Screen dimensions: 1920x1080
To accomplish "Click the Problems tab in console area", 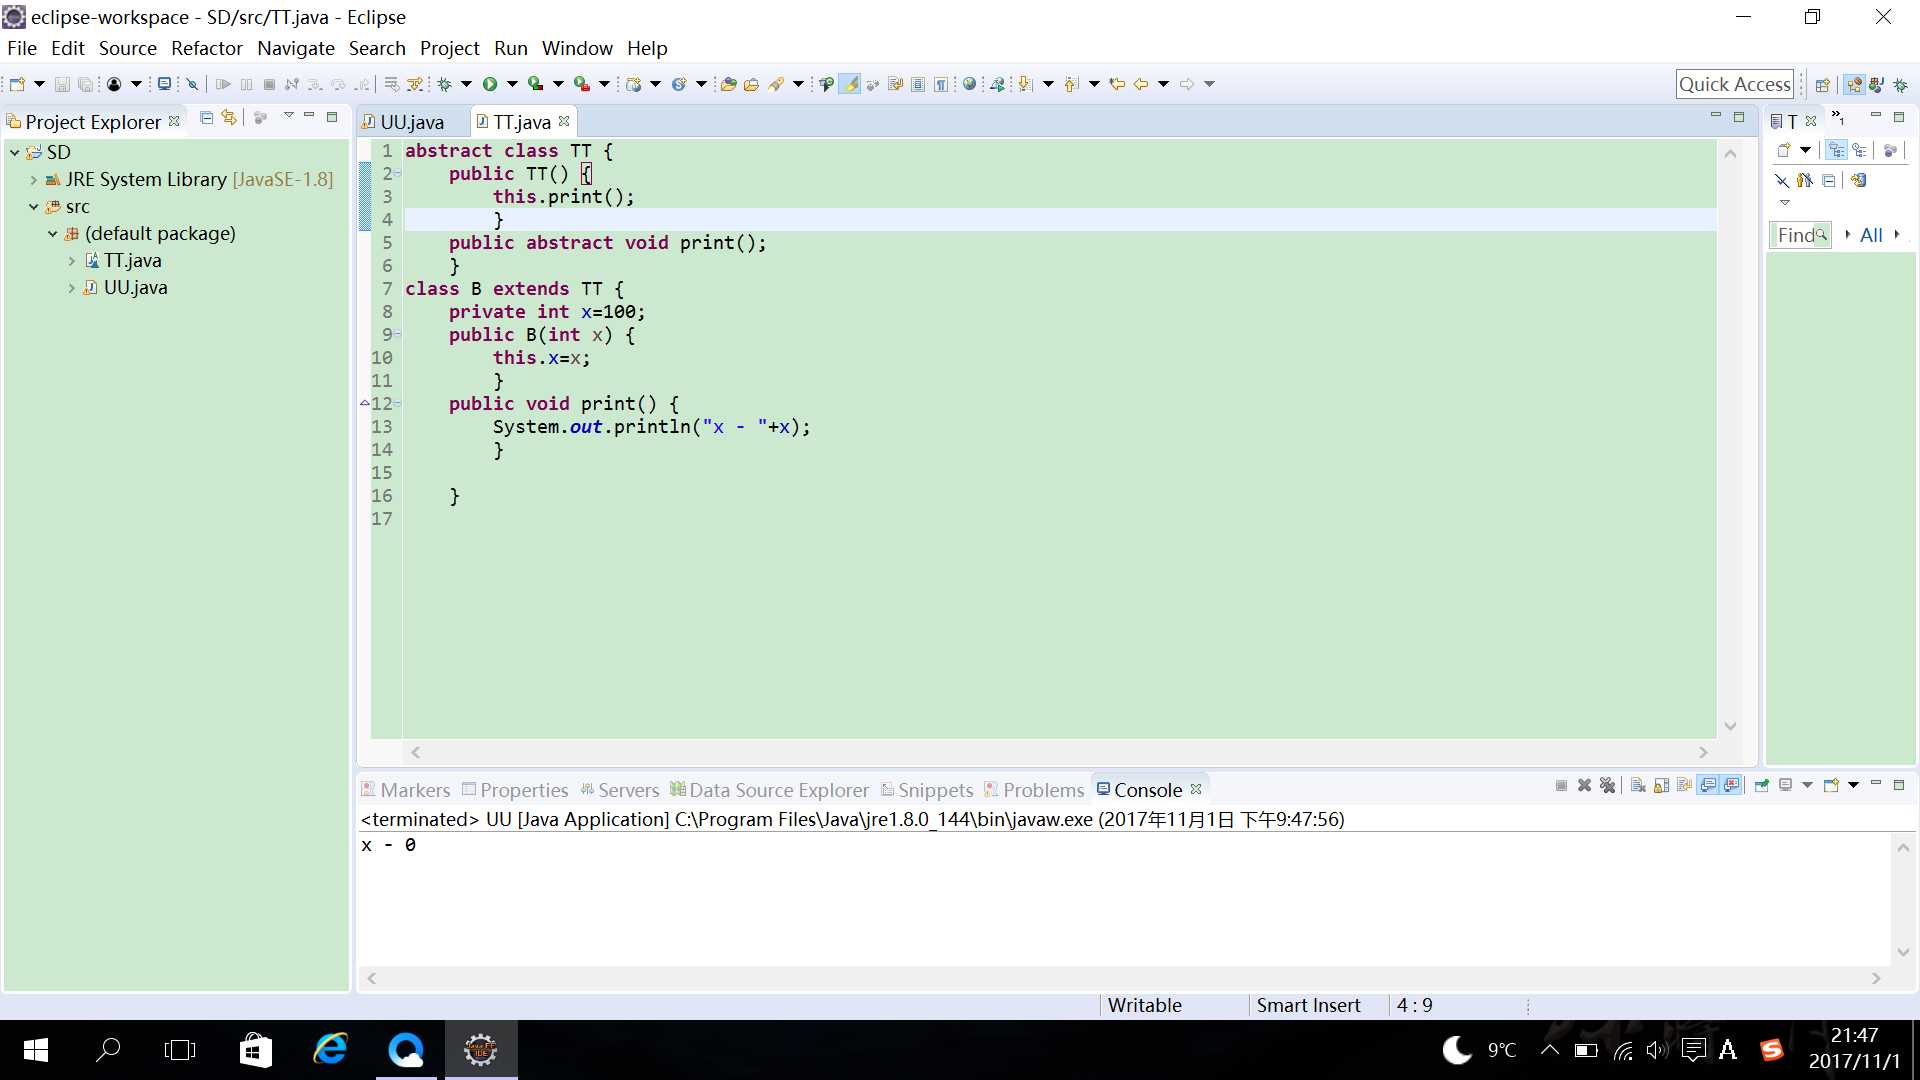I will click(x=1042, y=789).
